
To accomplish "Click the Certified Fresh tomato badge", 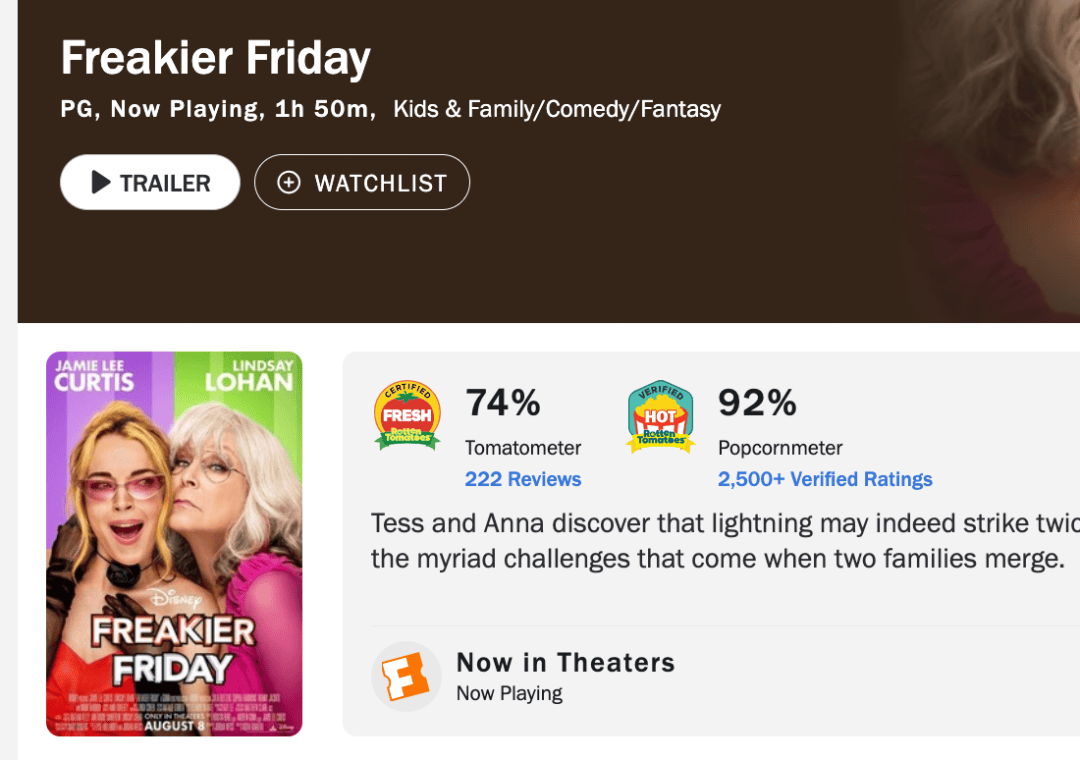I will click(407, 415).
